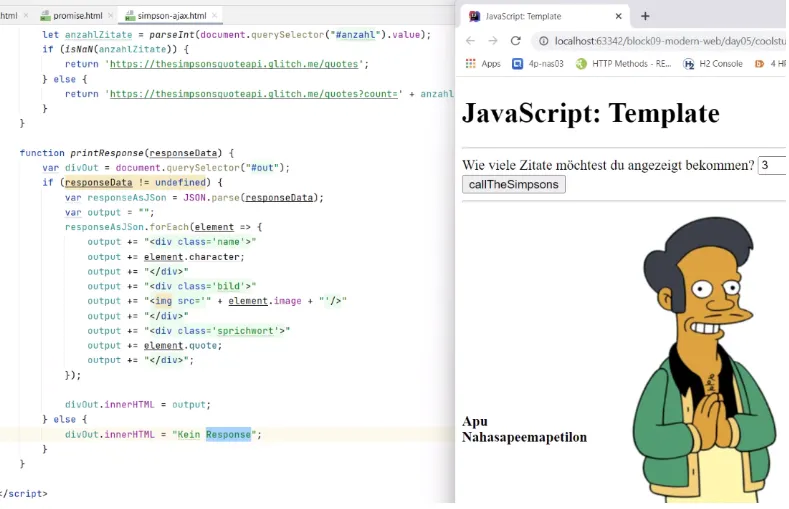789x509 pixels.
Task: Click the Apu Nahasapeemapetilon name text
Action: coord(524,429)
